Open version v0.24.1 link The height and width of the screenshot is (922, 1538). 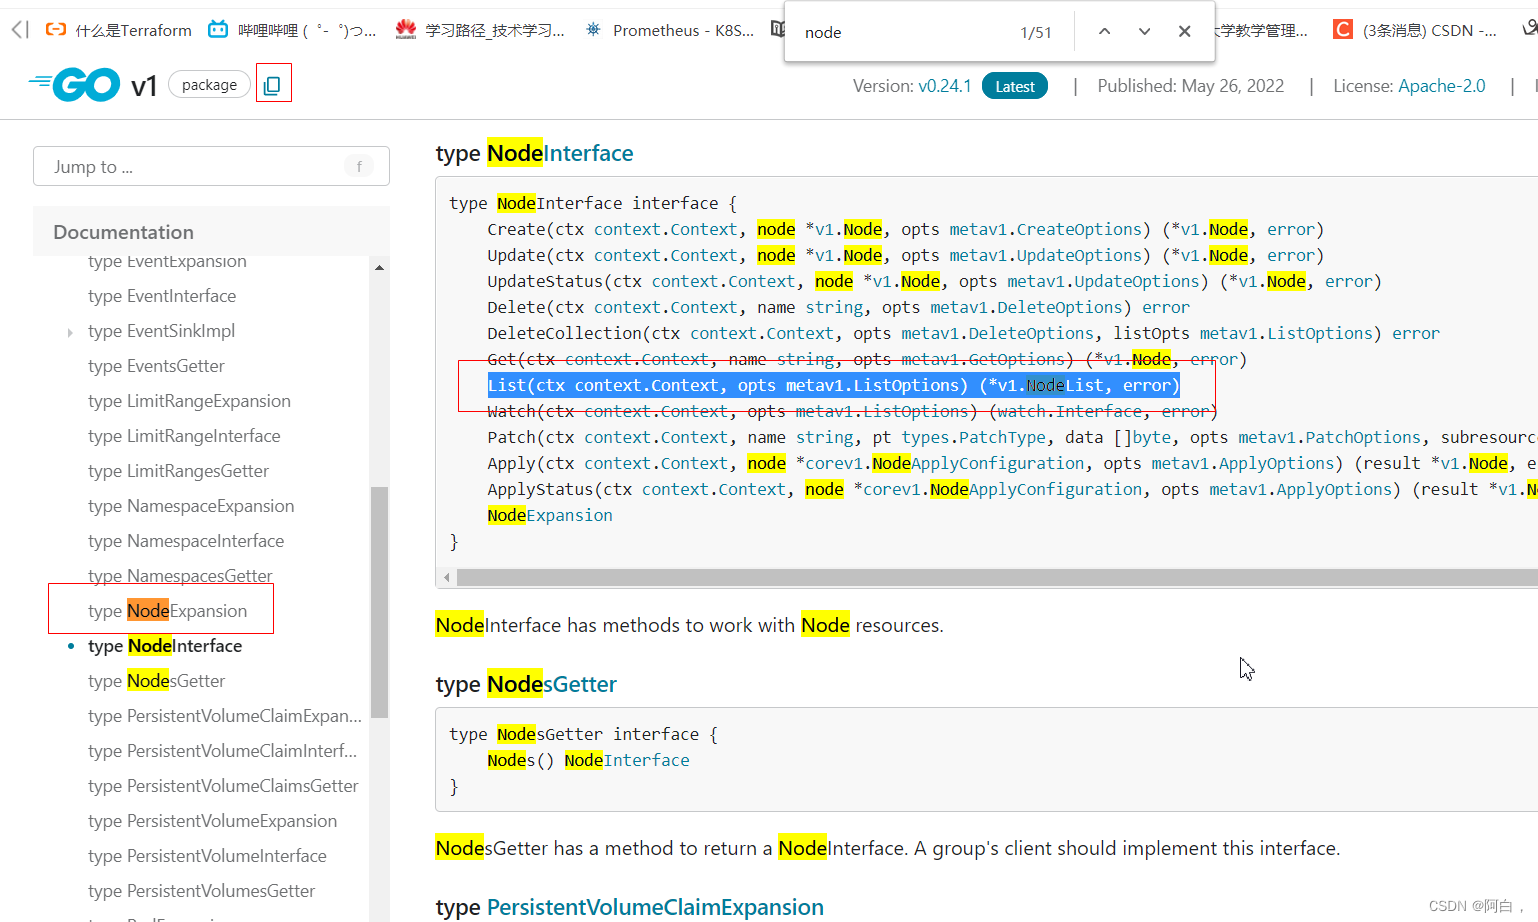click(945, 86)
